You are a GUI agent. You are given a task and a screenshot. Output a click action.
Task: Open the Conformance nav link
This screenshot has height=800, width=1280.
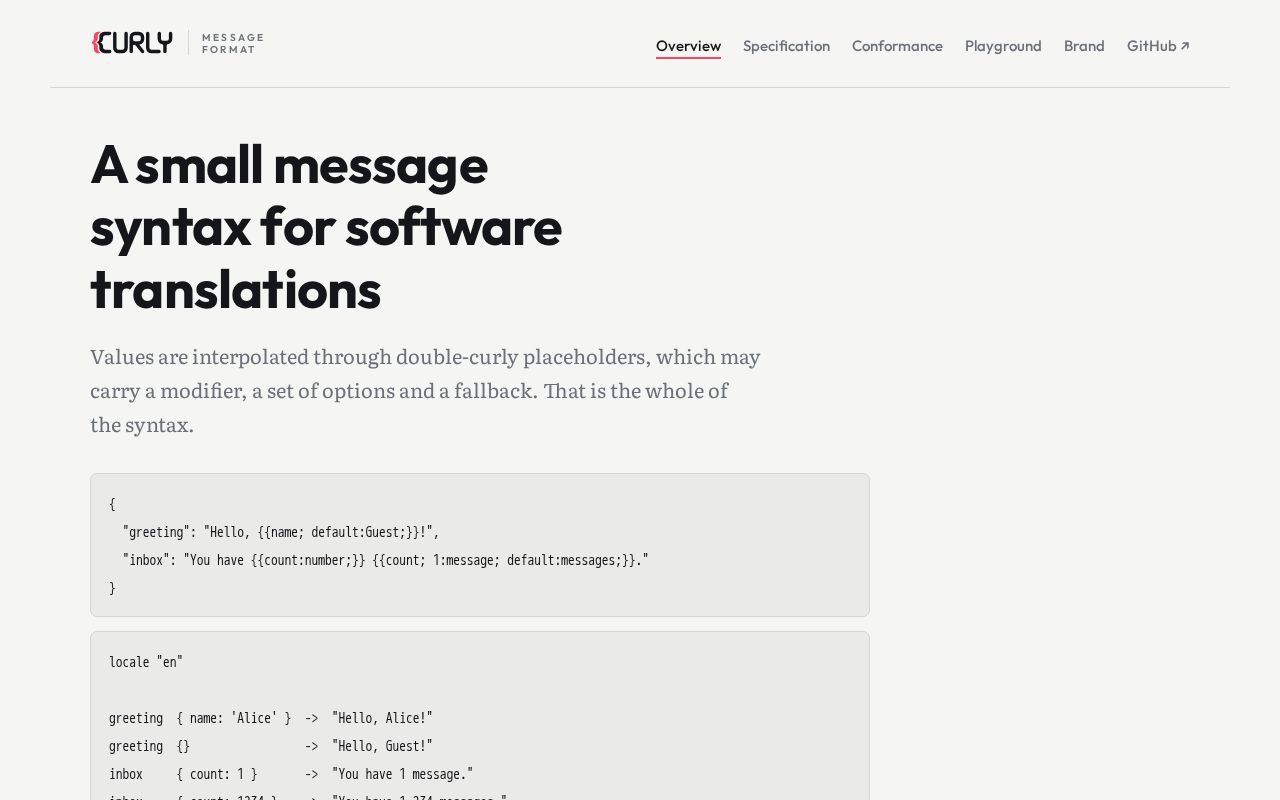[x=897, y=46]
